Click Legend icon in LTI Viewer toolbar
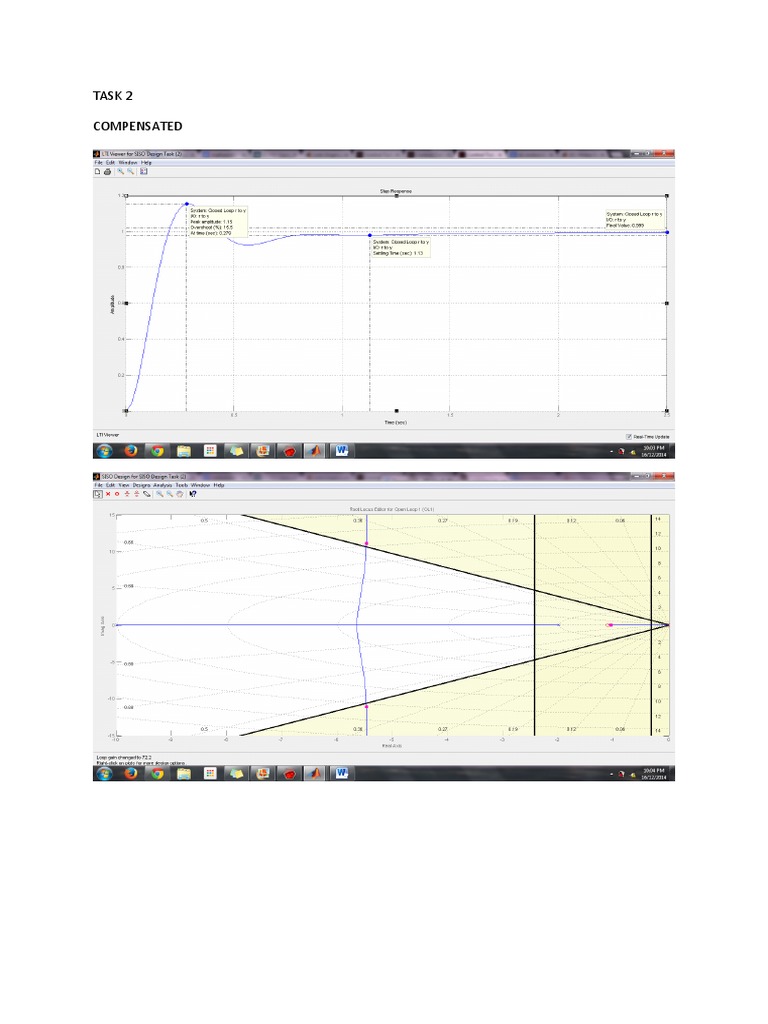This screenshot has height=1024, width=768. click(144, 171)
